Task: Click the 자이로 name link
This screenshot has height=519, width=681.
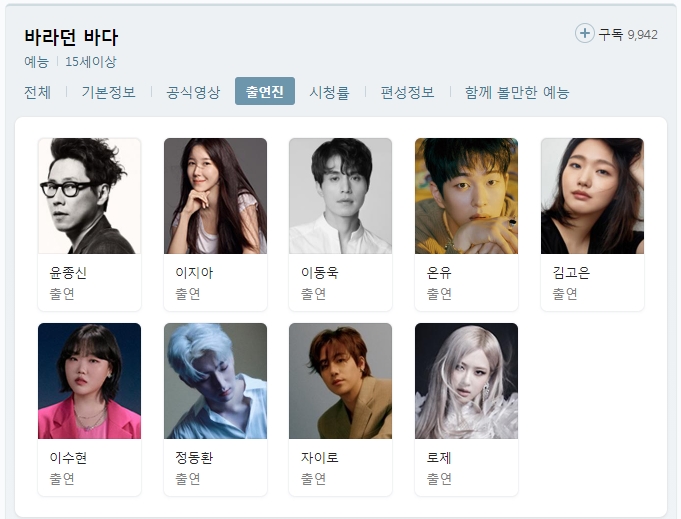Action: coord(320,457)
